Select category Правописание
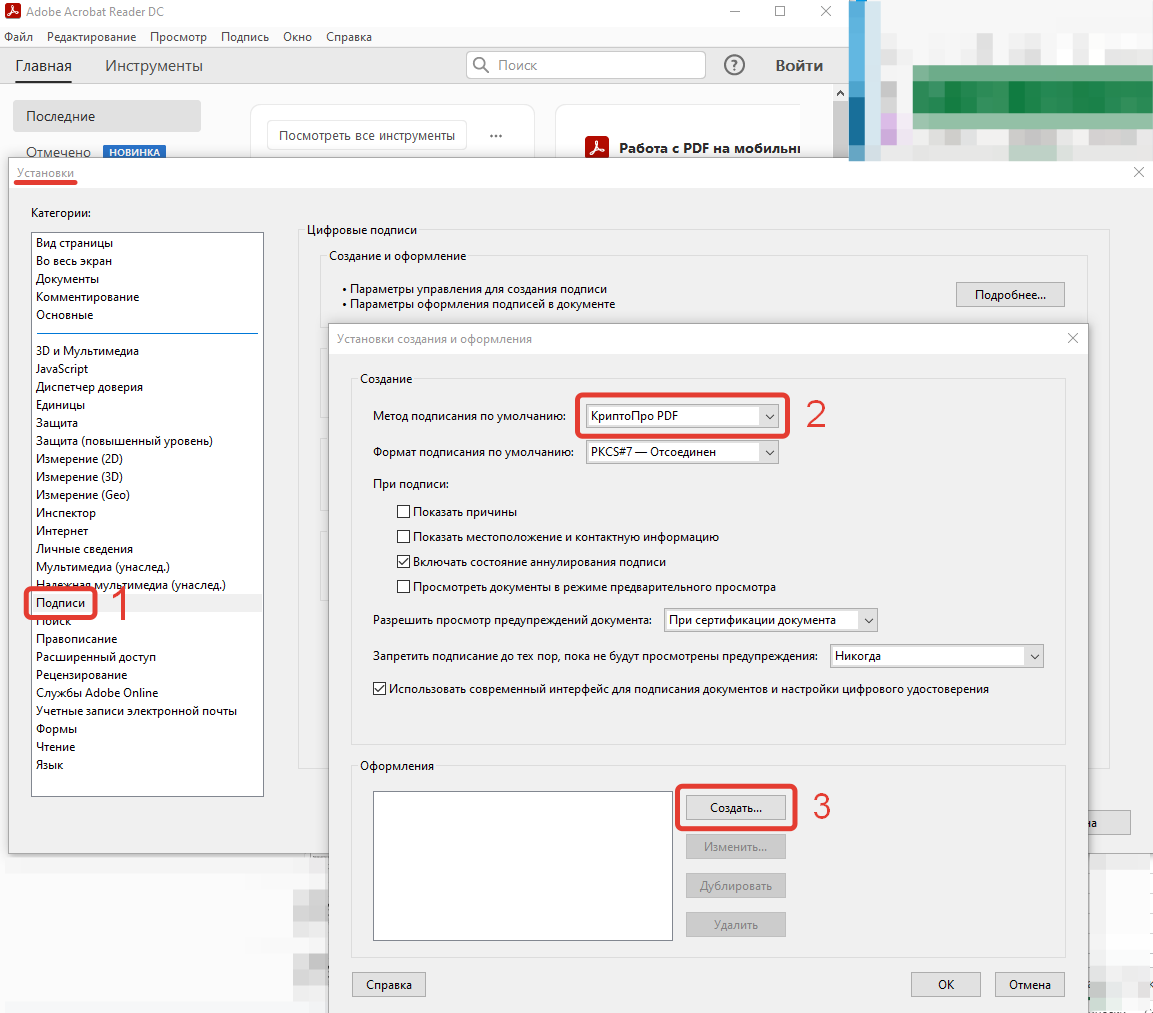This screenshot has height=1013, width=1153. point(76,639)
